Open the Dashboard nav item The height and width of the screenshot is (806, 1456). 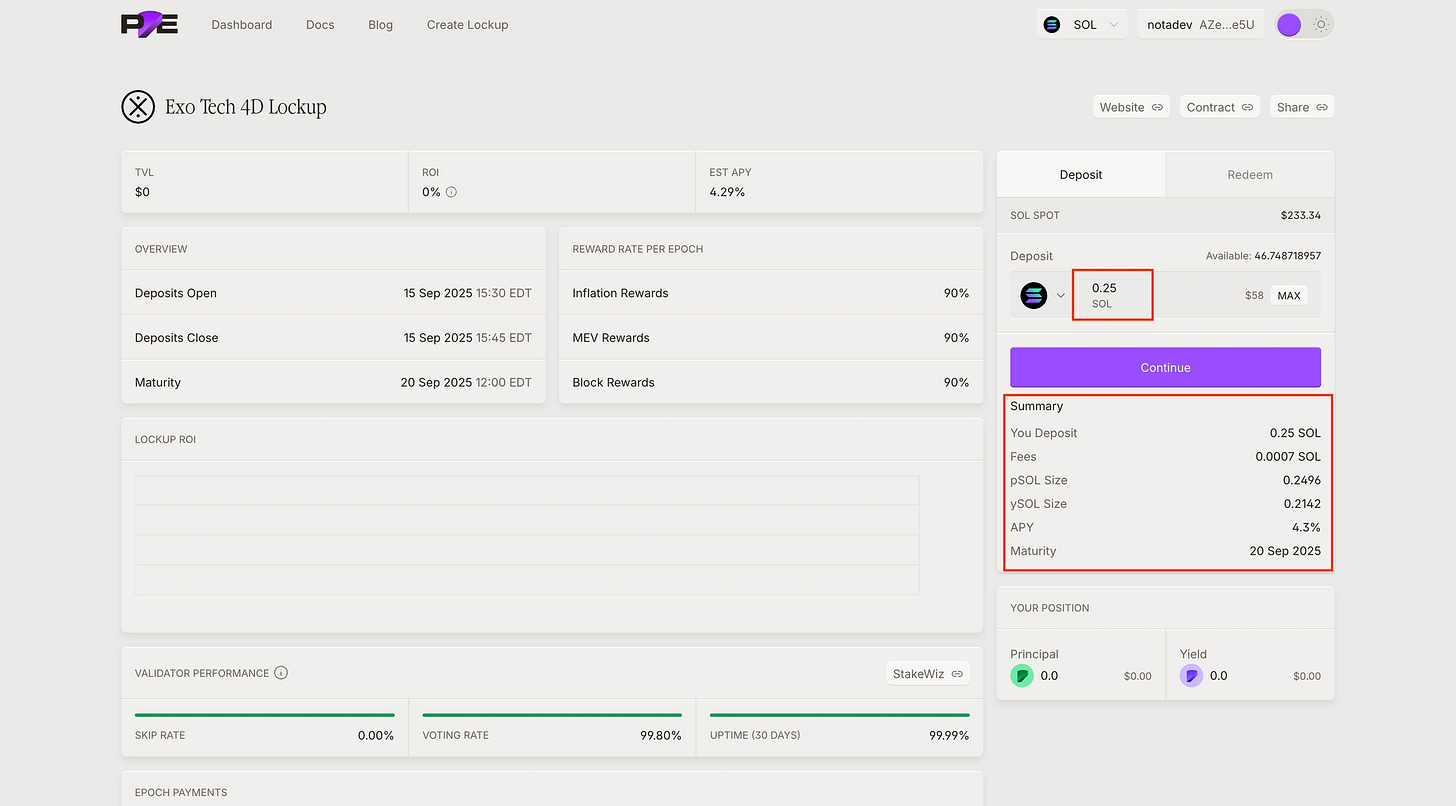(x=242, y=25)
